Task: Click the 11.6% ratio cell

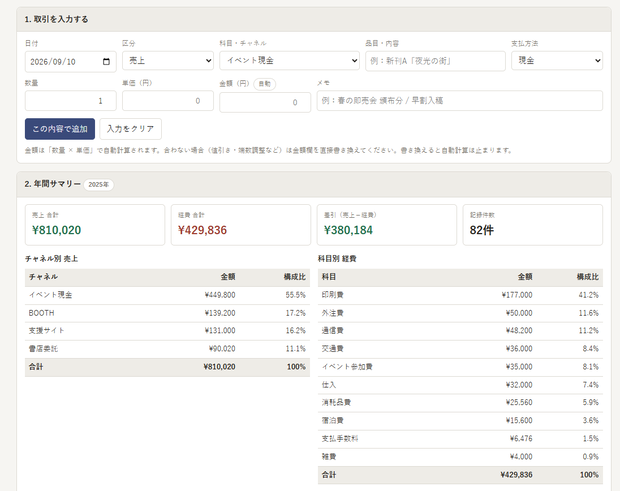Action: point(588,313)
